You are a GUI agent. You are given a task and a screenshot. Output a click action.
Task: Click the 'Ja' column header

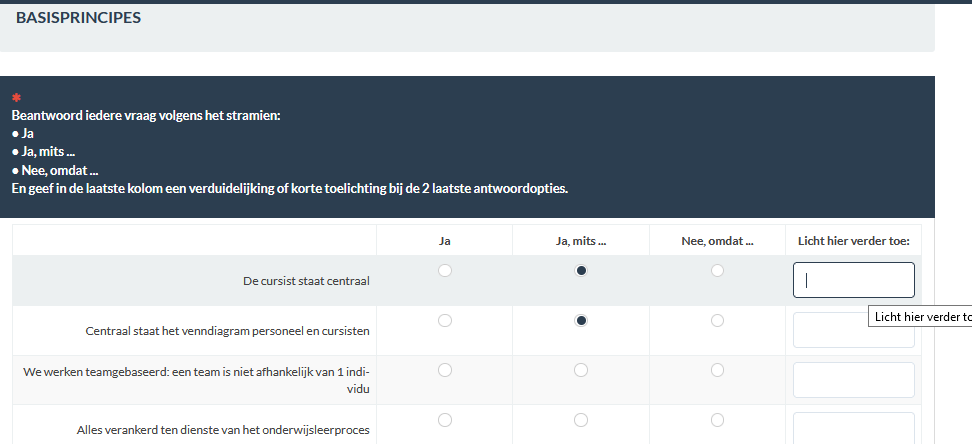(444, 241)
